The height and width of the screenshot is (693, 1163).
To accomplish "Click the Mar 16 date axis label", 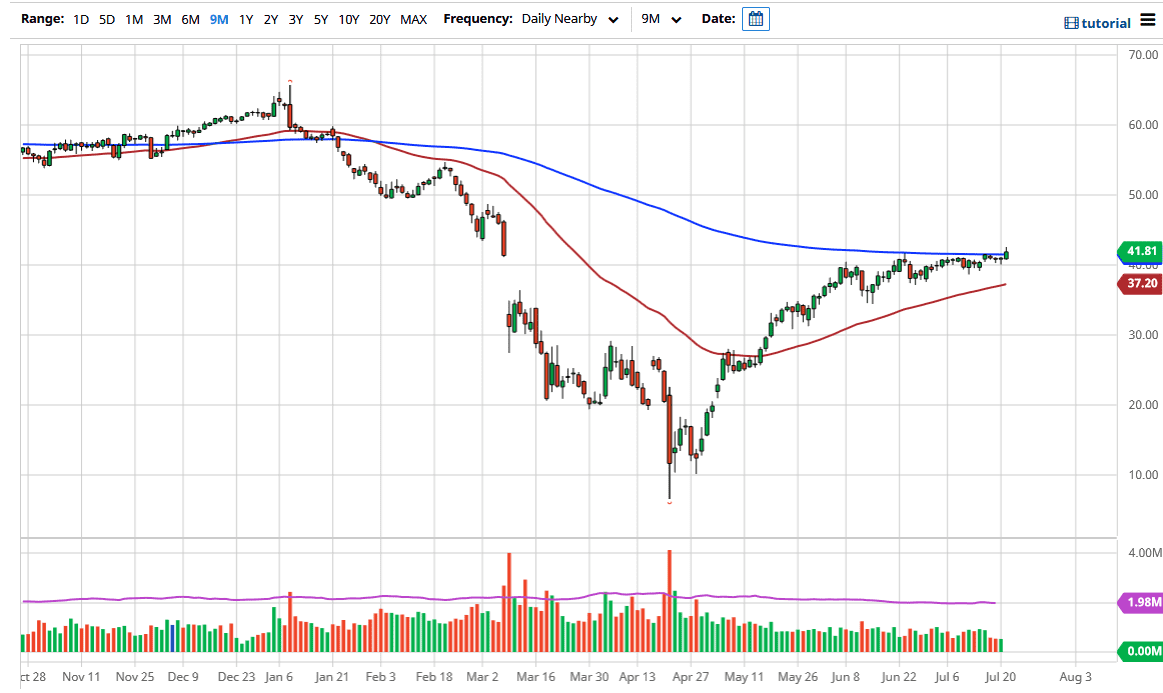I will click(536, 677).
